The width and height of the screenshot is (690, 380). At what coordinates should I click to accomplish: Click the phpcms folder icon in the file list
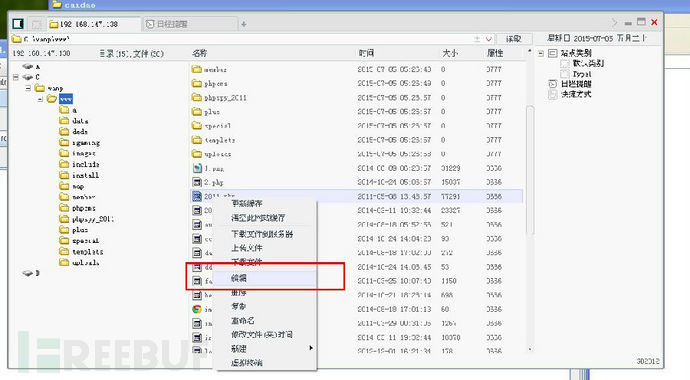[x=197, y=83]
